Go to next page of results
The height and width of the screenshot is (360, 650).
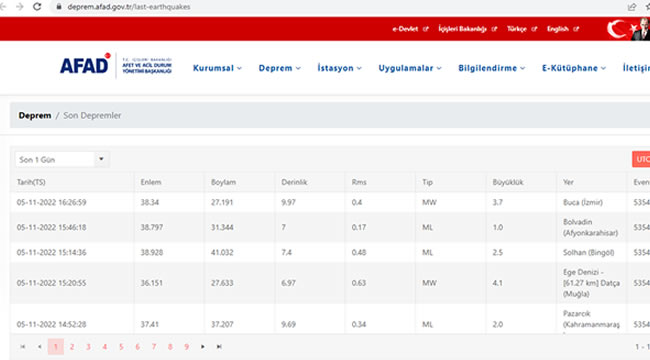[x=203, y=347]
